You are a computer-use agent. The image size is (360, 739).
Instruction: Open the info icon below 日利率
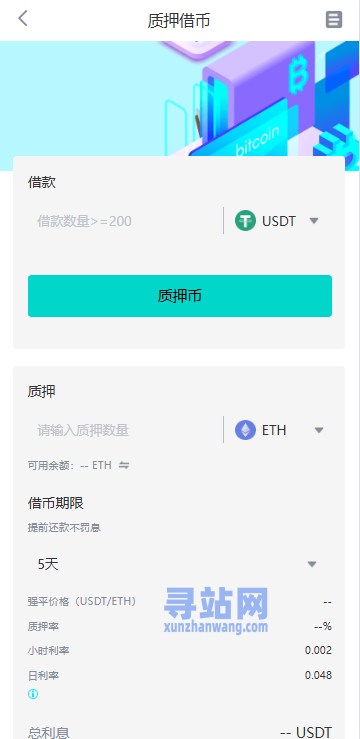tap(33, 694)
